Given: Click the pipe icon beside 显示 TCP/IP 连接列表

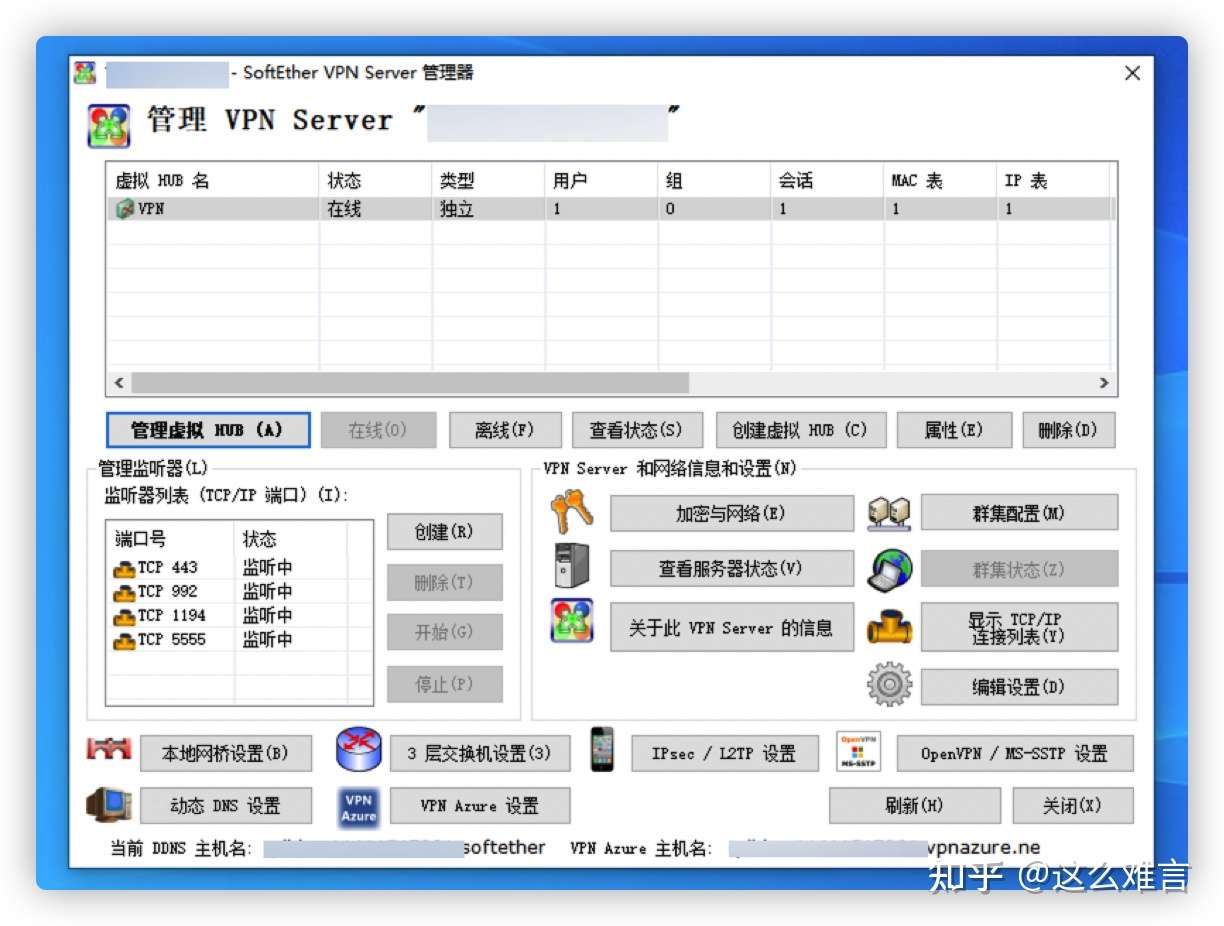Looking at the screenshot, I should [890, 627].
